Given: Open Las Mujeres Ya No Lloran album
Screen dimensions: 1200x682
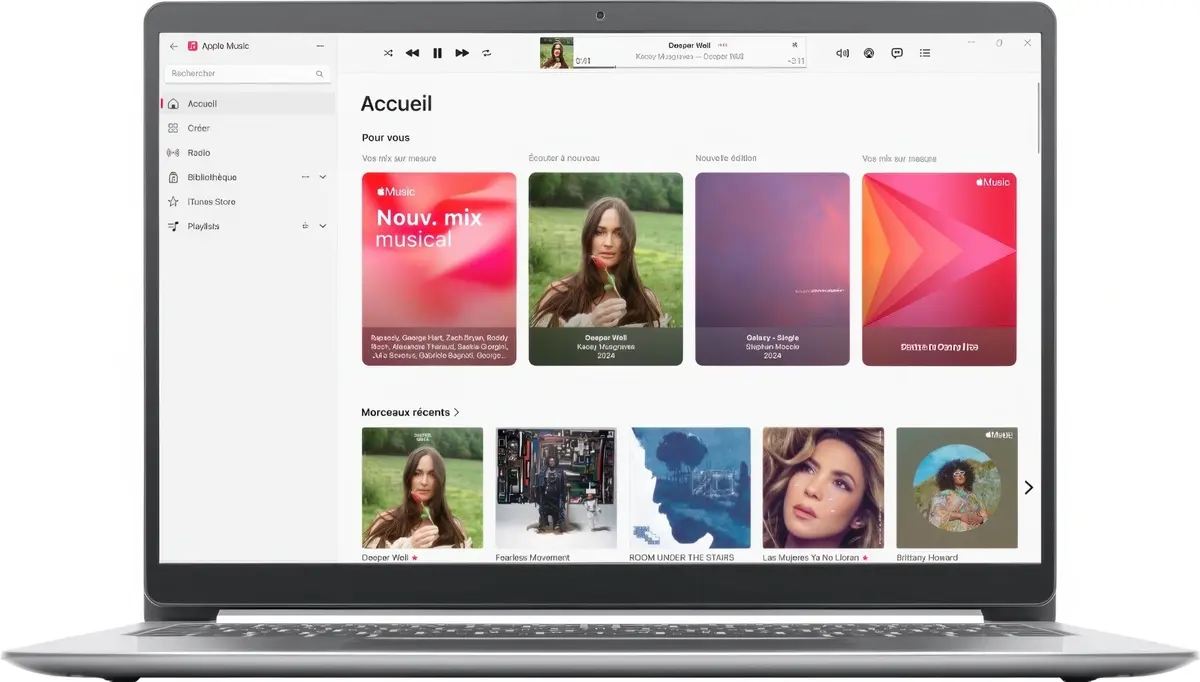Looking at the screenshot, I should tap(823, 488).
